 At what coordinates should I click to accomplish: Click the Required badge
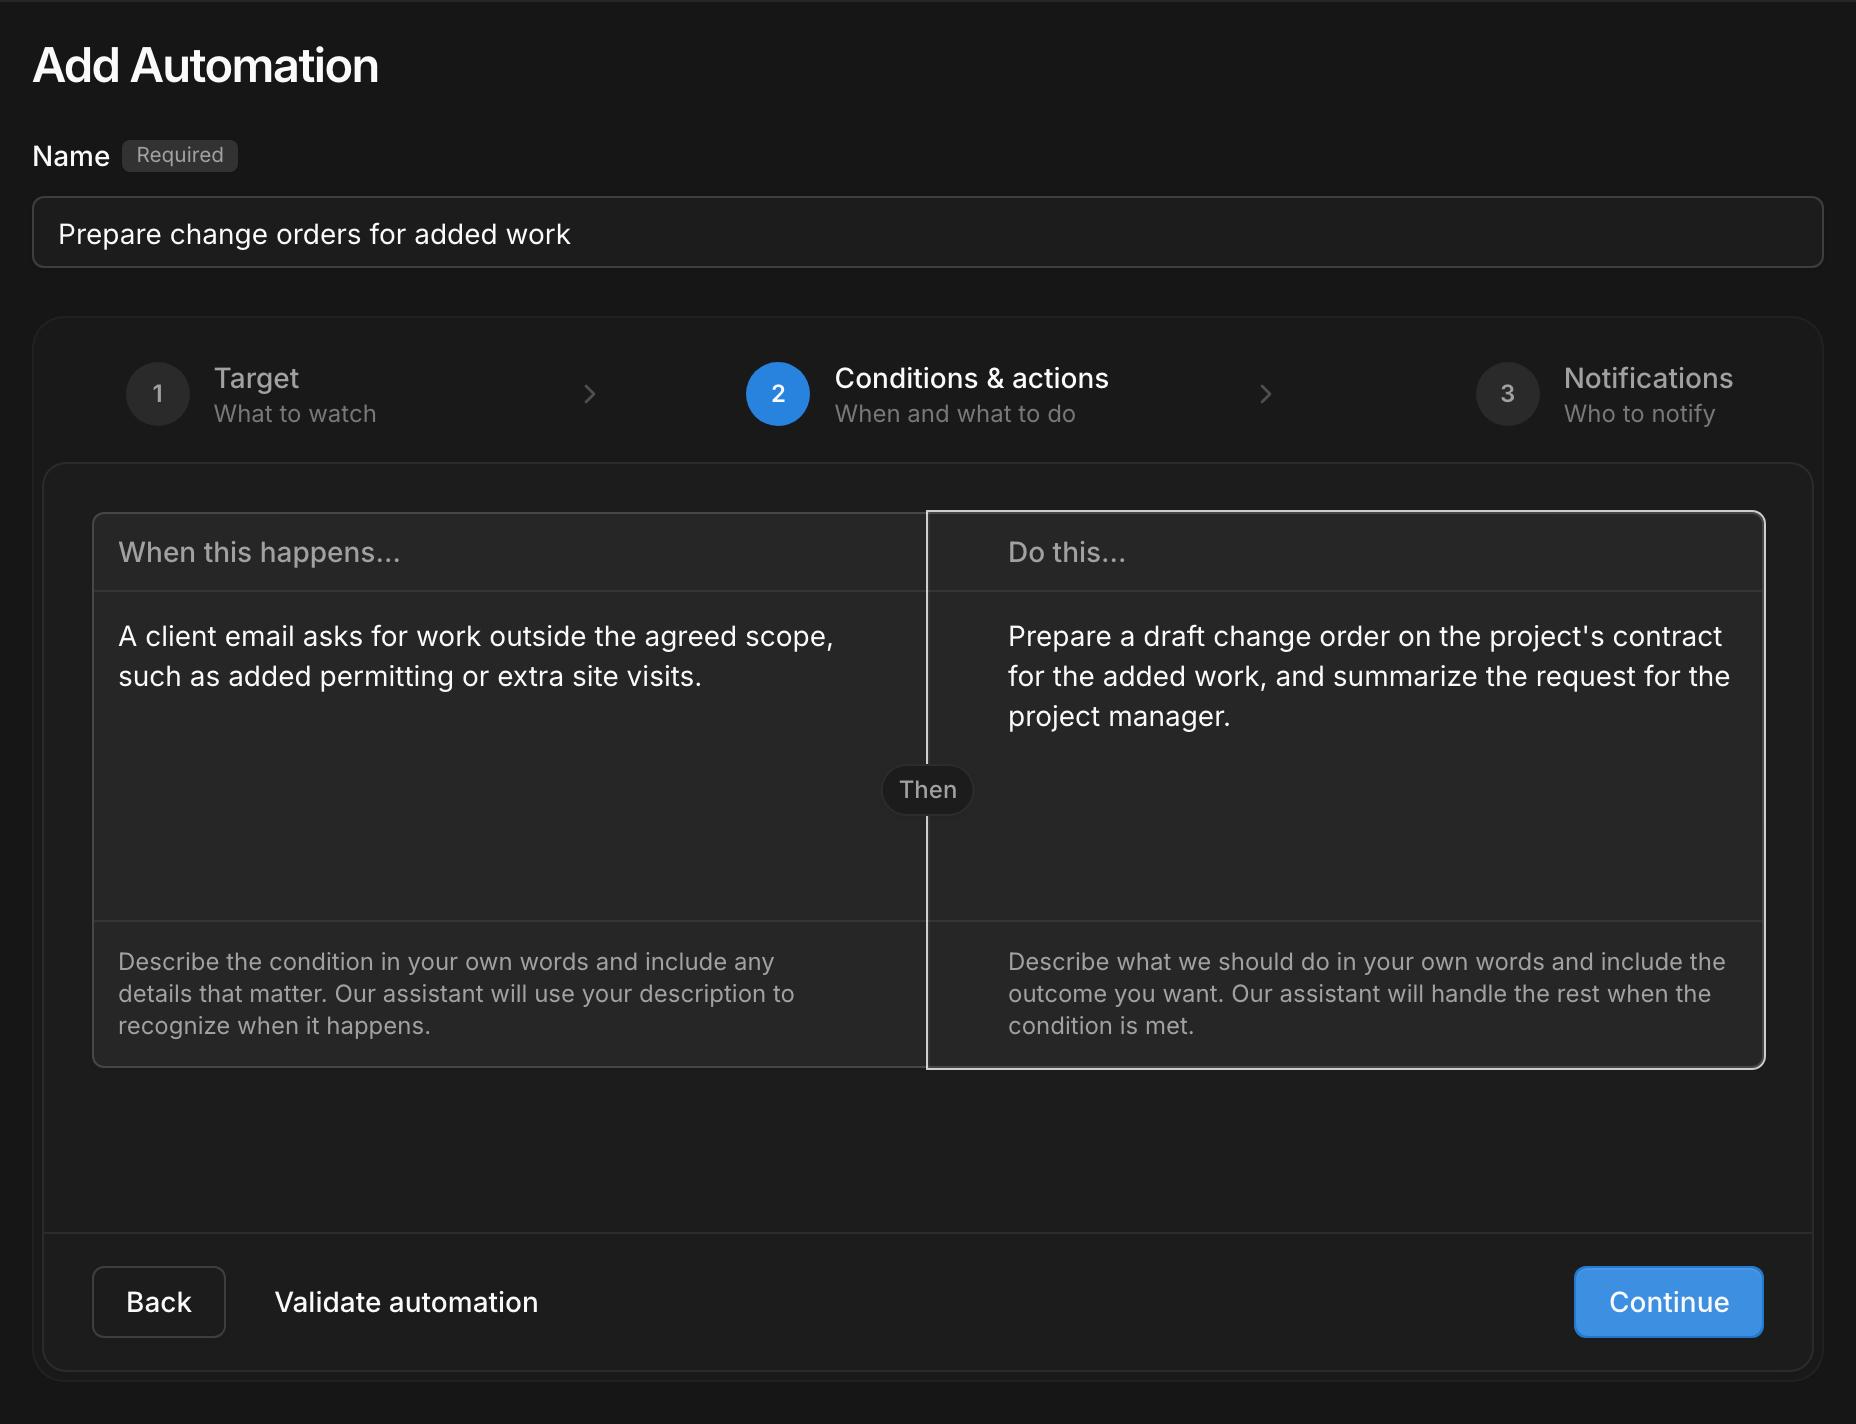(x=180, y=155)
